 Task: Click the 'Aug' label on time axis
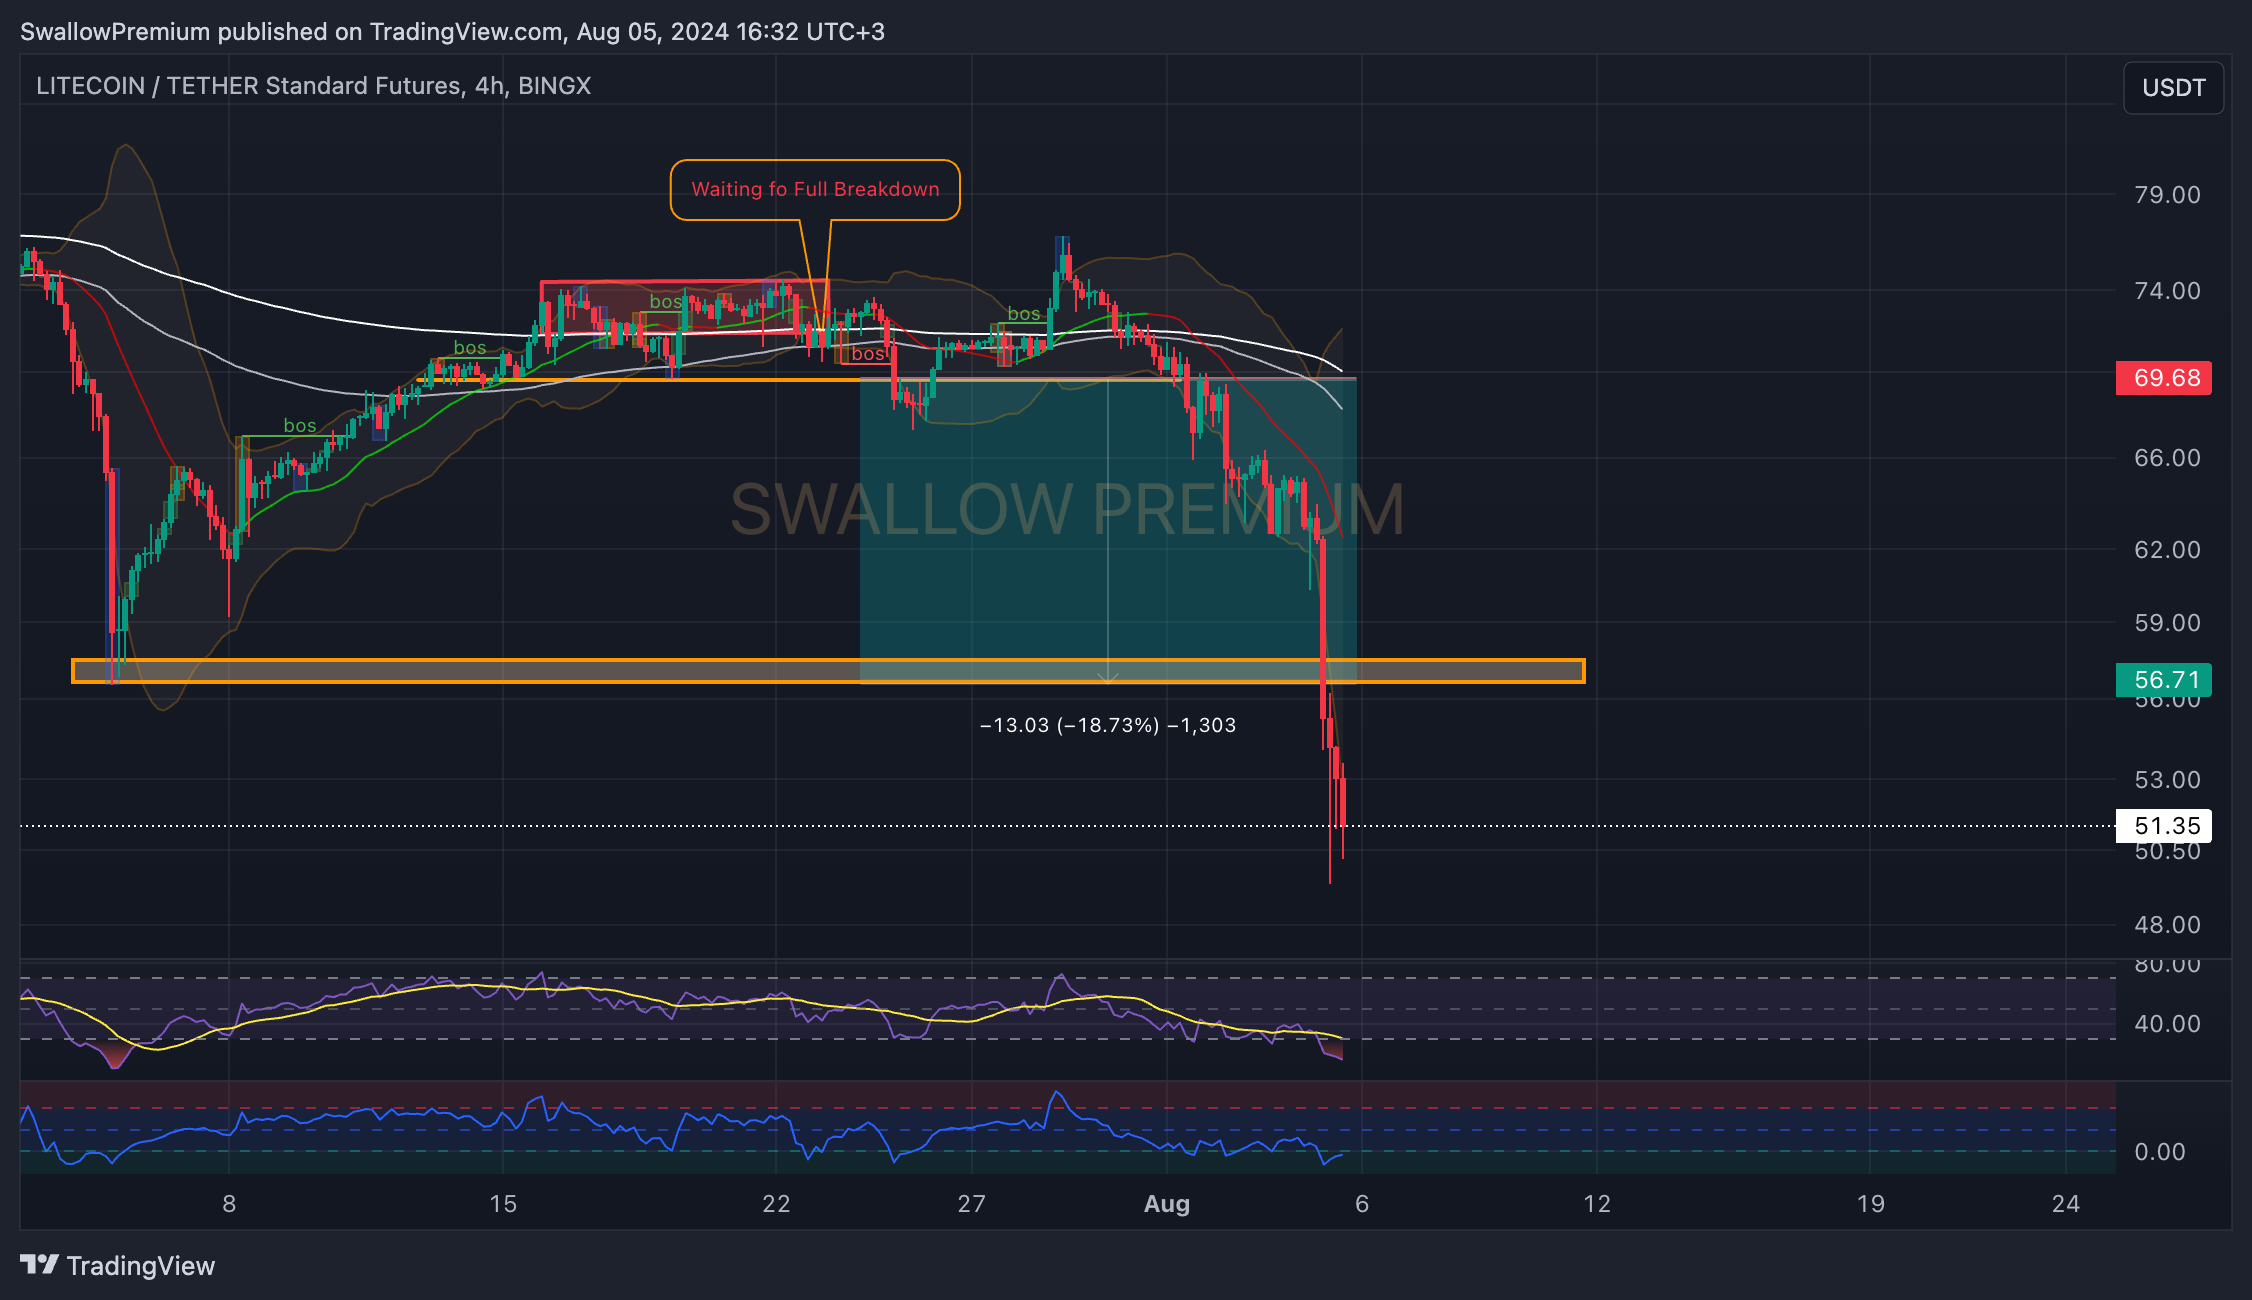pos(1167,1204)
